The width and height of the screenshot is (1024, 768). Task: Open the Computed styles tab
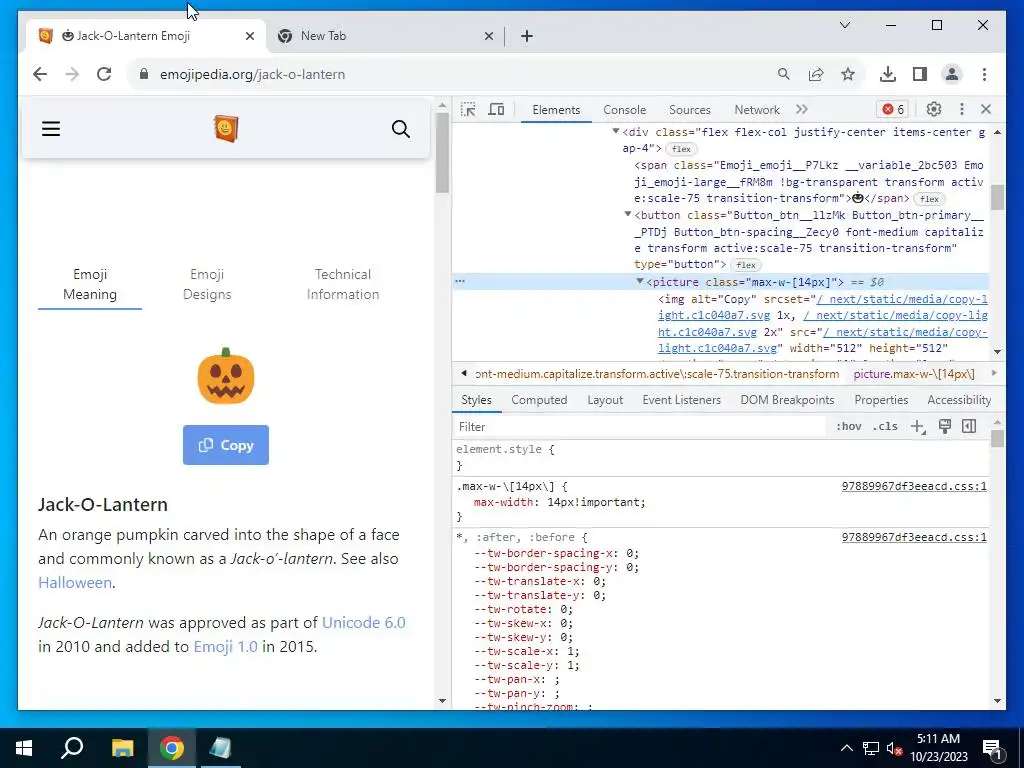[x=539, y=400]
